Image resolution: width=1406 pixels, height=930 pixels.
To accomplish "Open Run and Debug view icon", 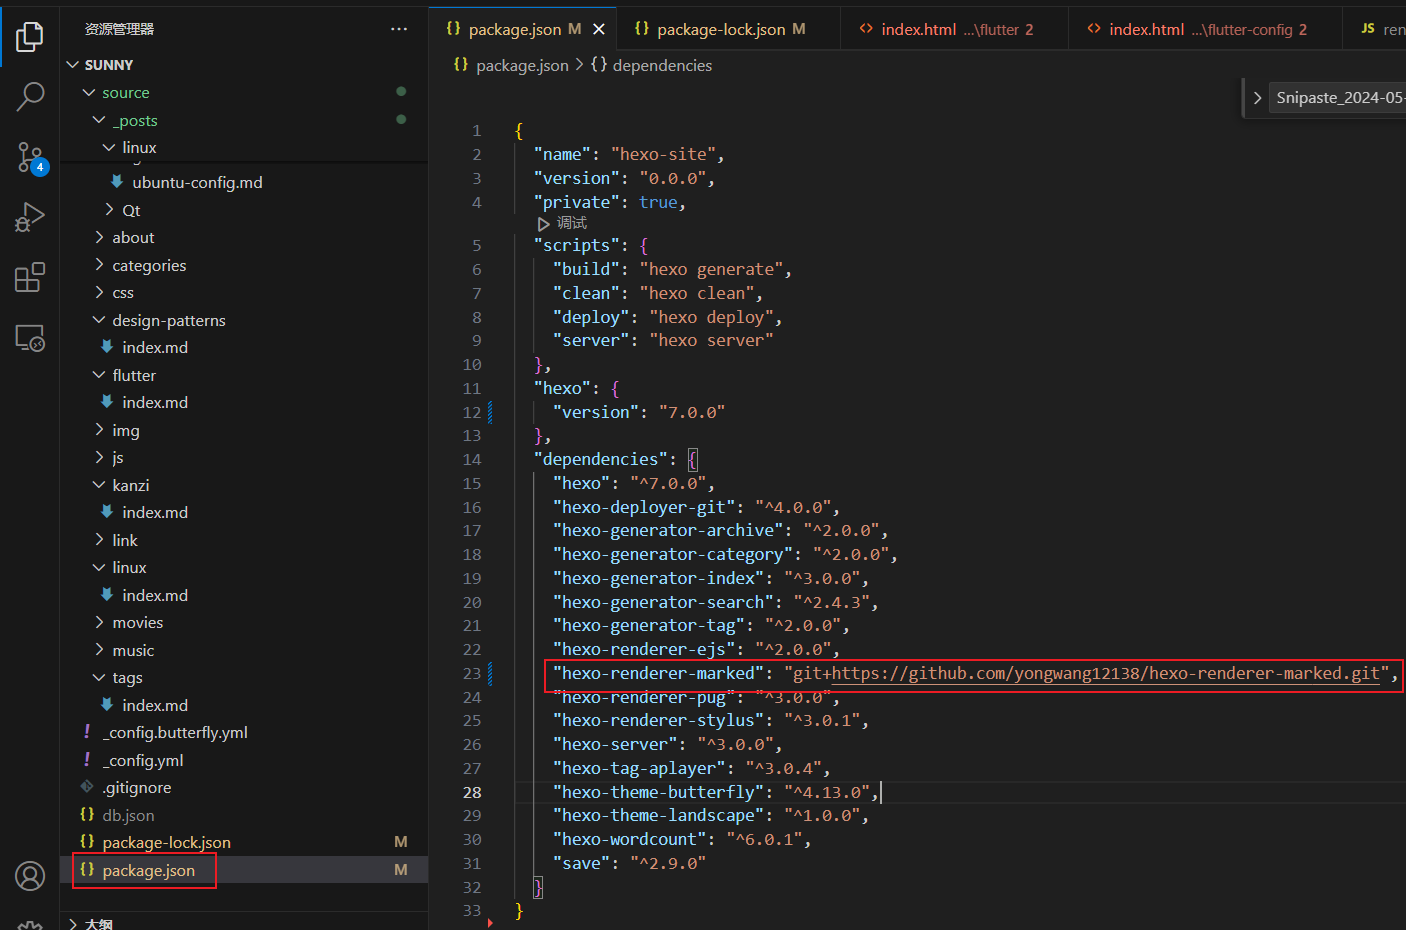I will (30, 217).
